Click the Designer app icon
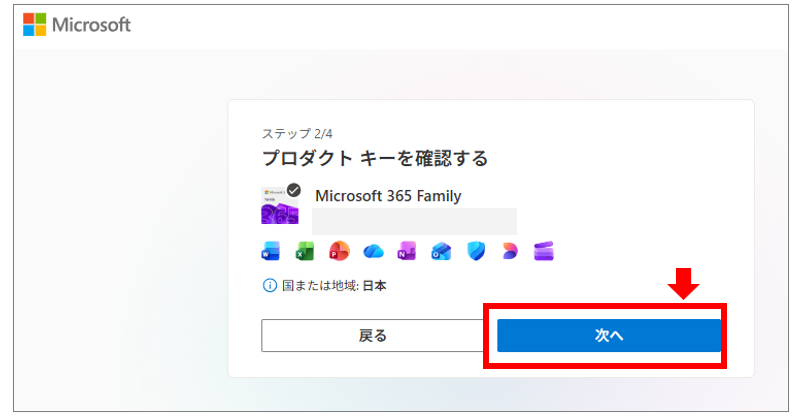Screen dimensions: 801x419 [510, 251]
